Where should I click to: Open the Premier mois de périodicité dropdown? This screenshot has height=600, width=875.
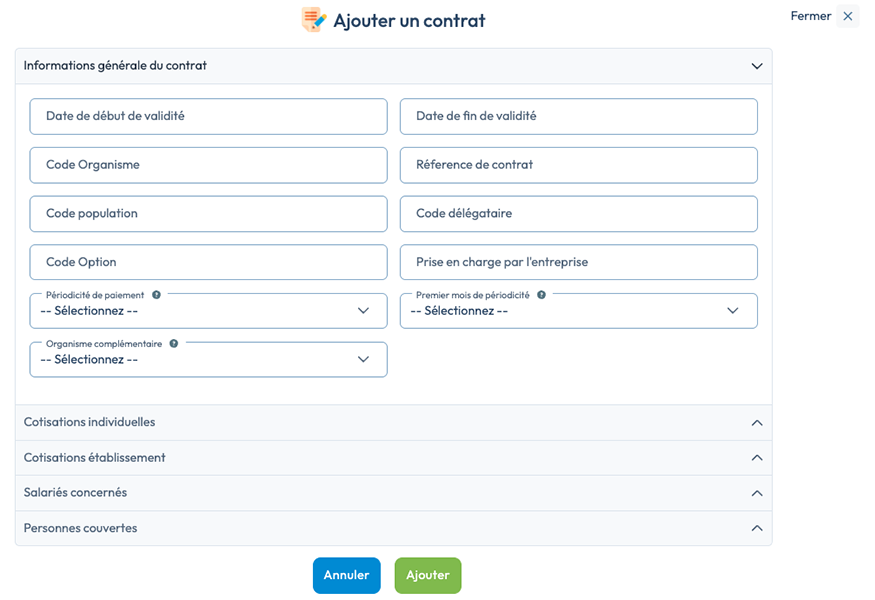579,311
